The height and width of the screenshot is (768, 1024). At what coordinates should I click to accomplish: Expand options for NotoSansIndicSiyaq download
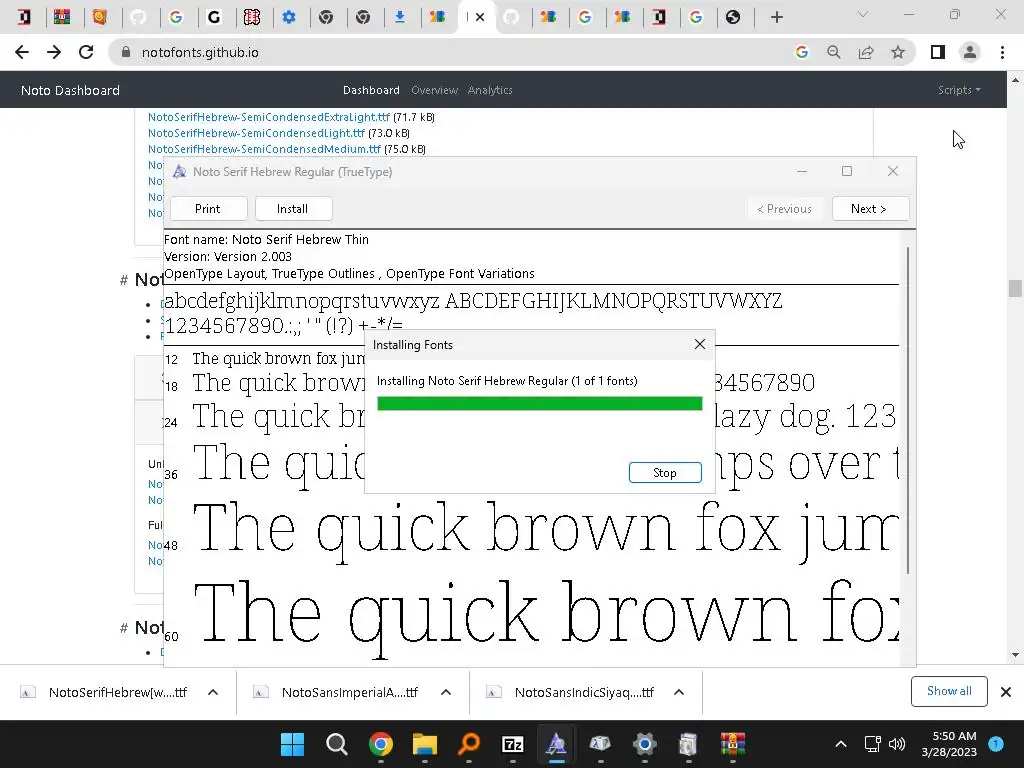tap(679, 692)
